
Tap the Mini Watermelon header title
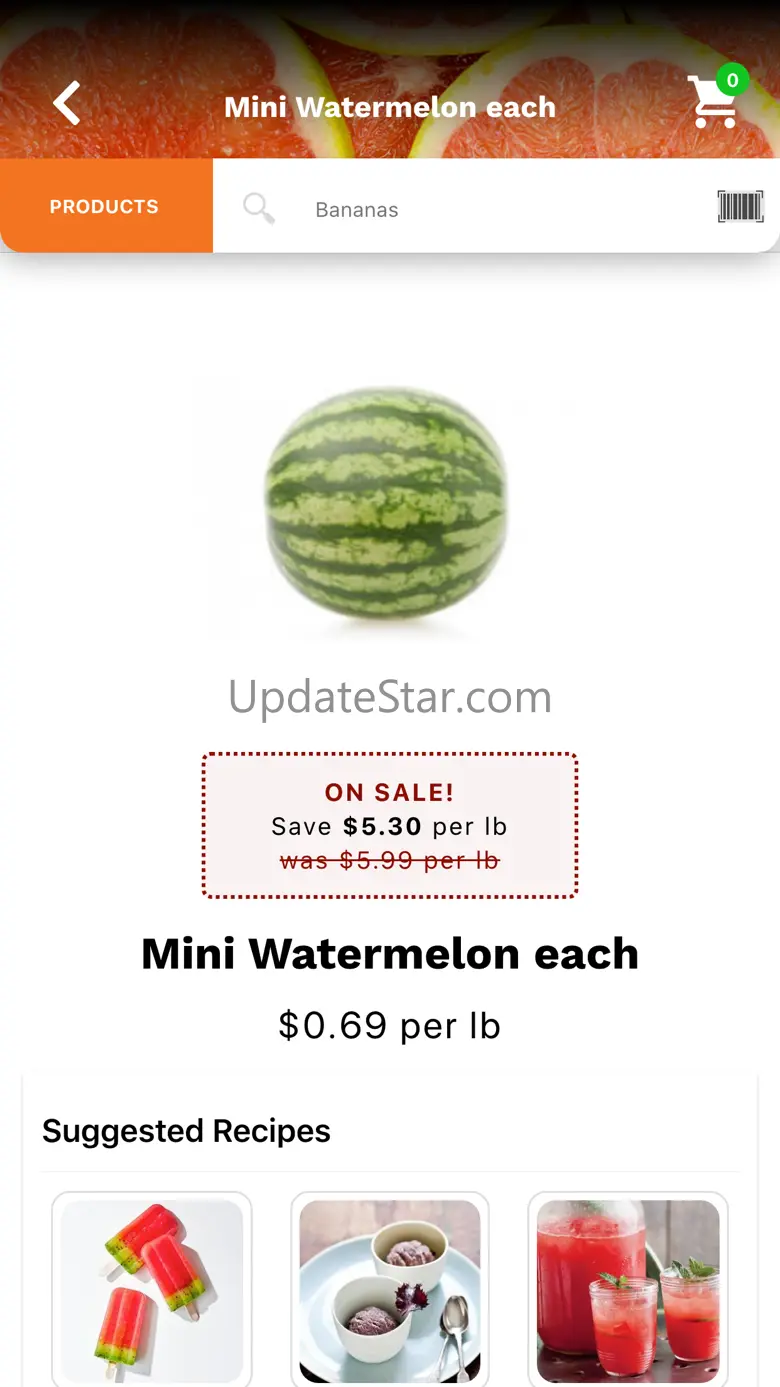390,107
